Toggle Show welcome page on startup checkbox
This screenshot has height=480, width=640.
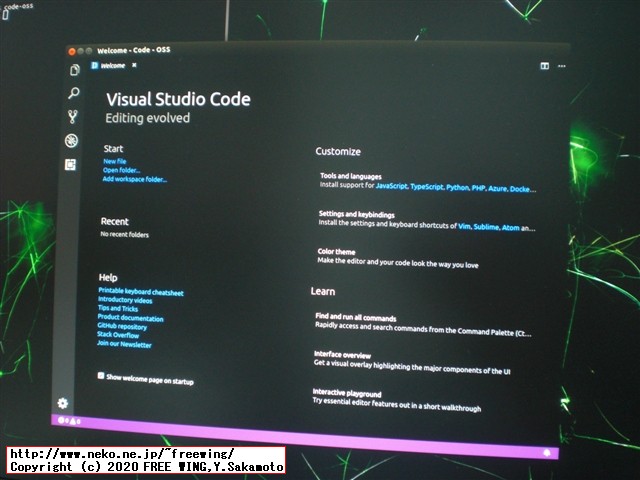click(101, 376)
